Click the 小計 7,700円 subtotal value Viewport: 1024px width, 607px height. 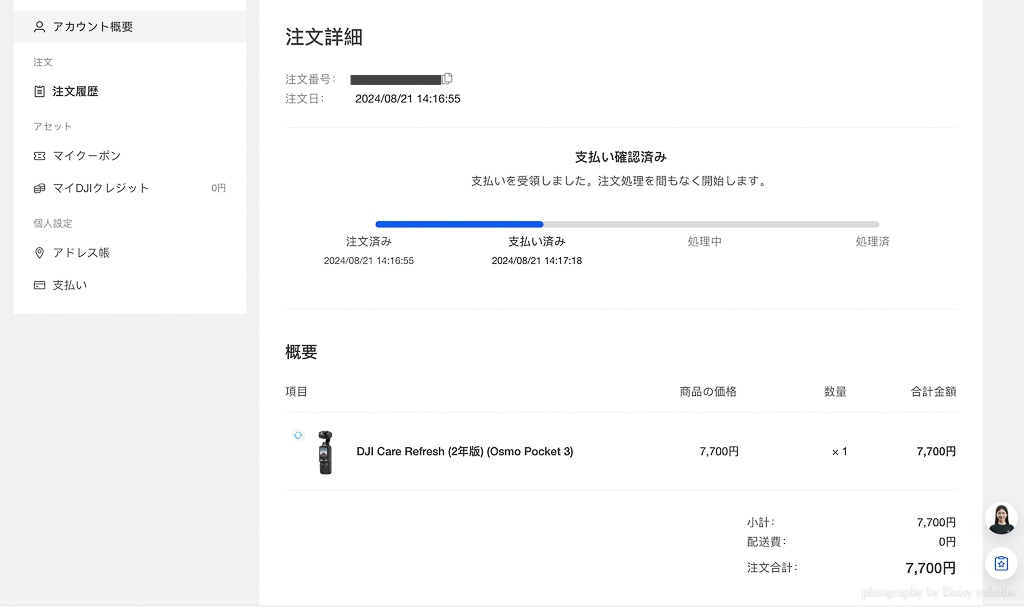pos(936,522)
